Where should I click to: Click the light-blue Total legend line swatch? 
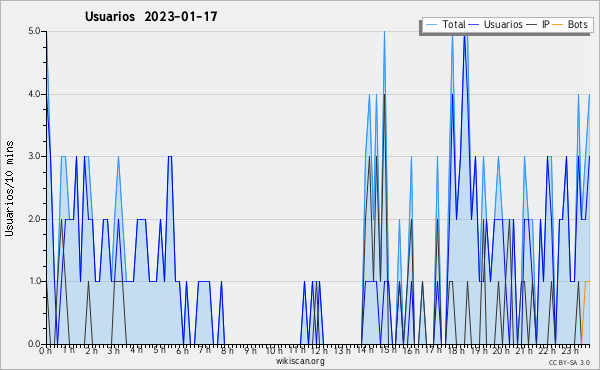[431, 25]
